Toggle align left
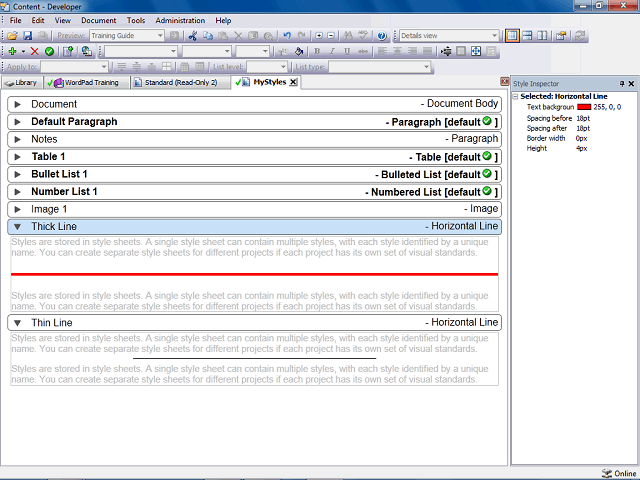Screen dimensions: 640x480 coord(382,51)
